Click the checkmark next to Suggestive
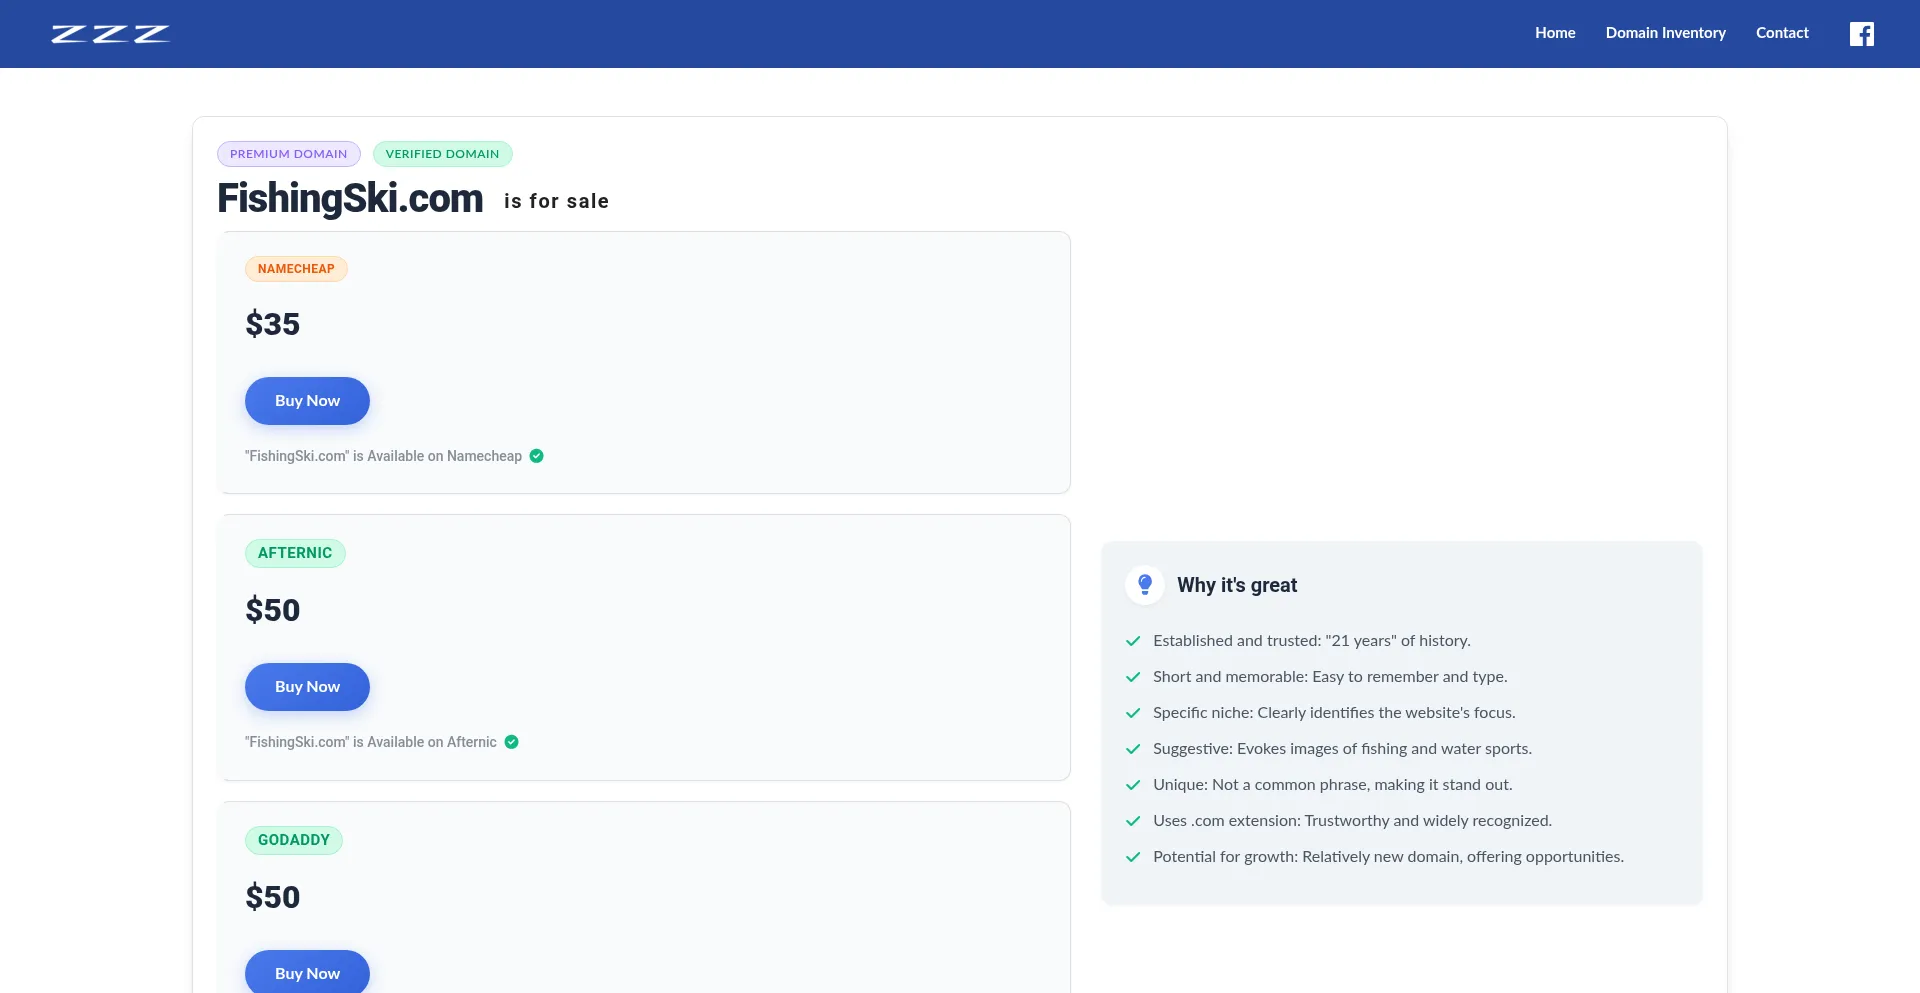 (1133, 749)
